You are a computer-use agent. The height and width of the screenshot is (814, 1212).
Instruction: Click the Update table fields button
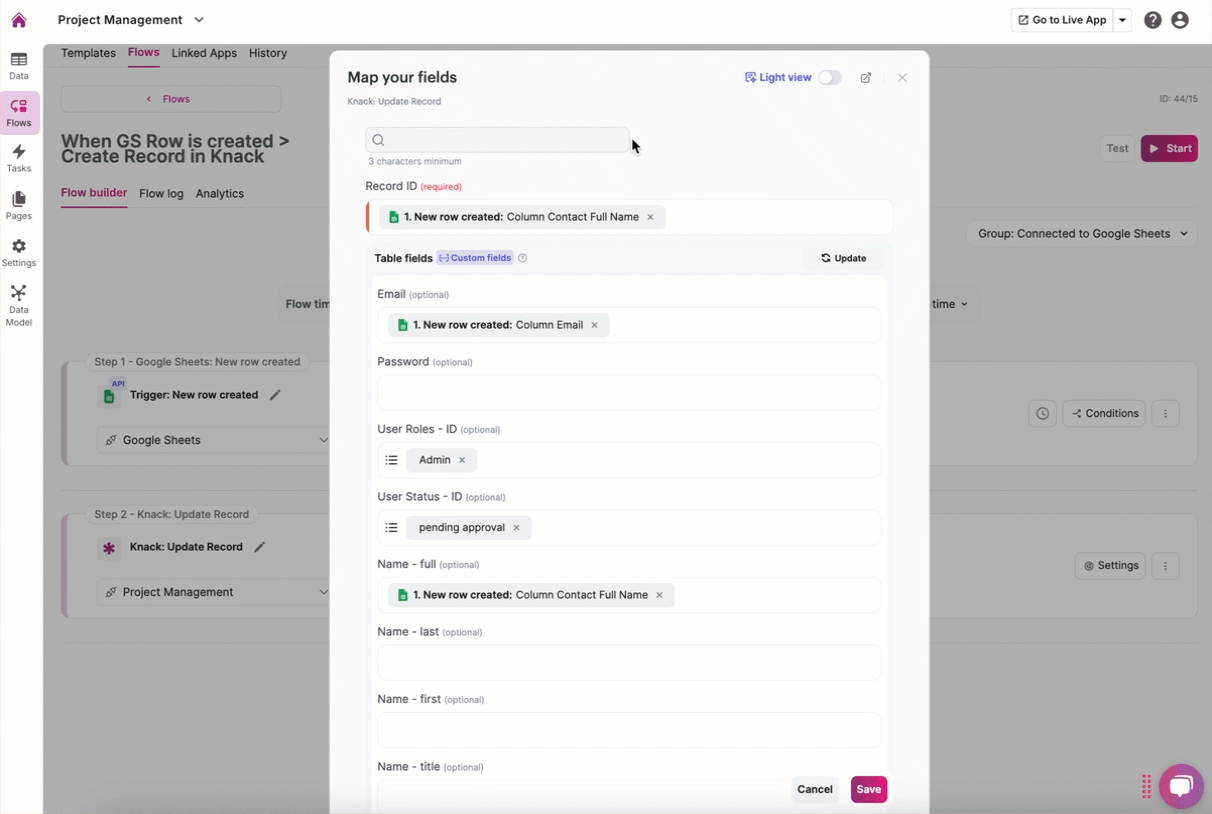(x=843, y=258)
